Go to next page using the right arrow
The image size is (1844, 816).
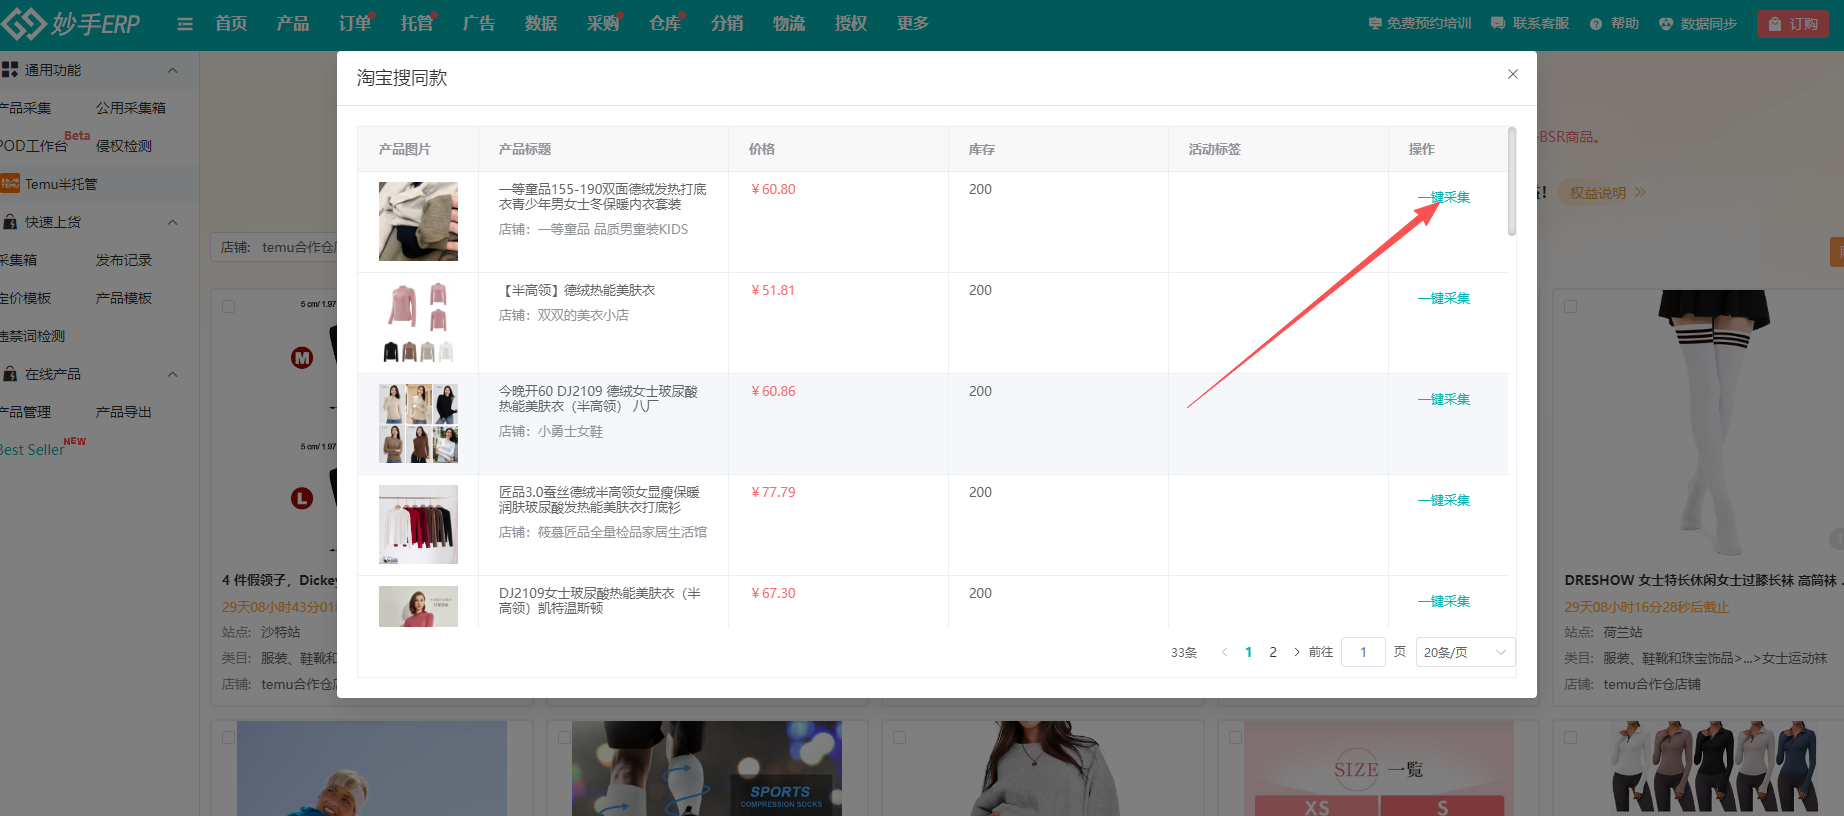[x=1297, y=652]
